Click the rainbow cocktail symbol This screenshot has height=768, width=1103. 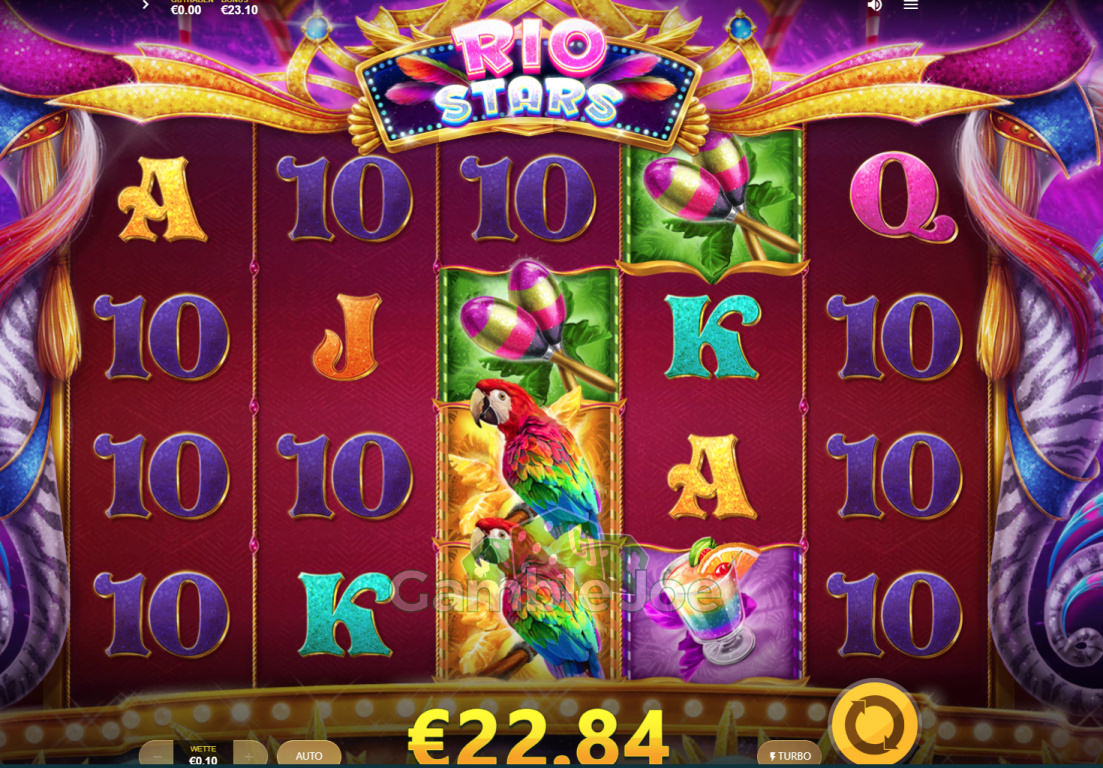coord(712,610)
